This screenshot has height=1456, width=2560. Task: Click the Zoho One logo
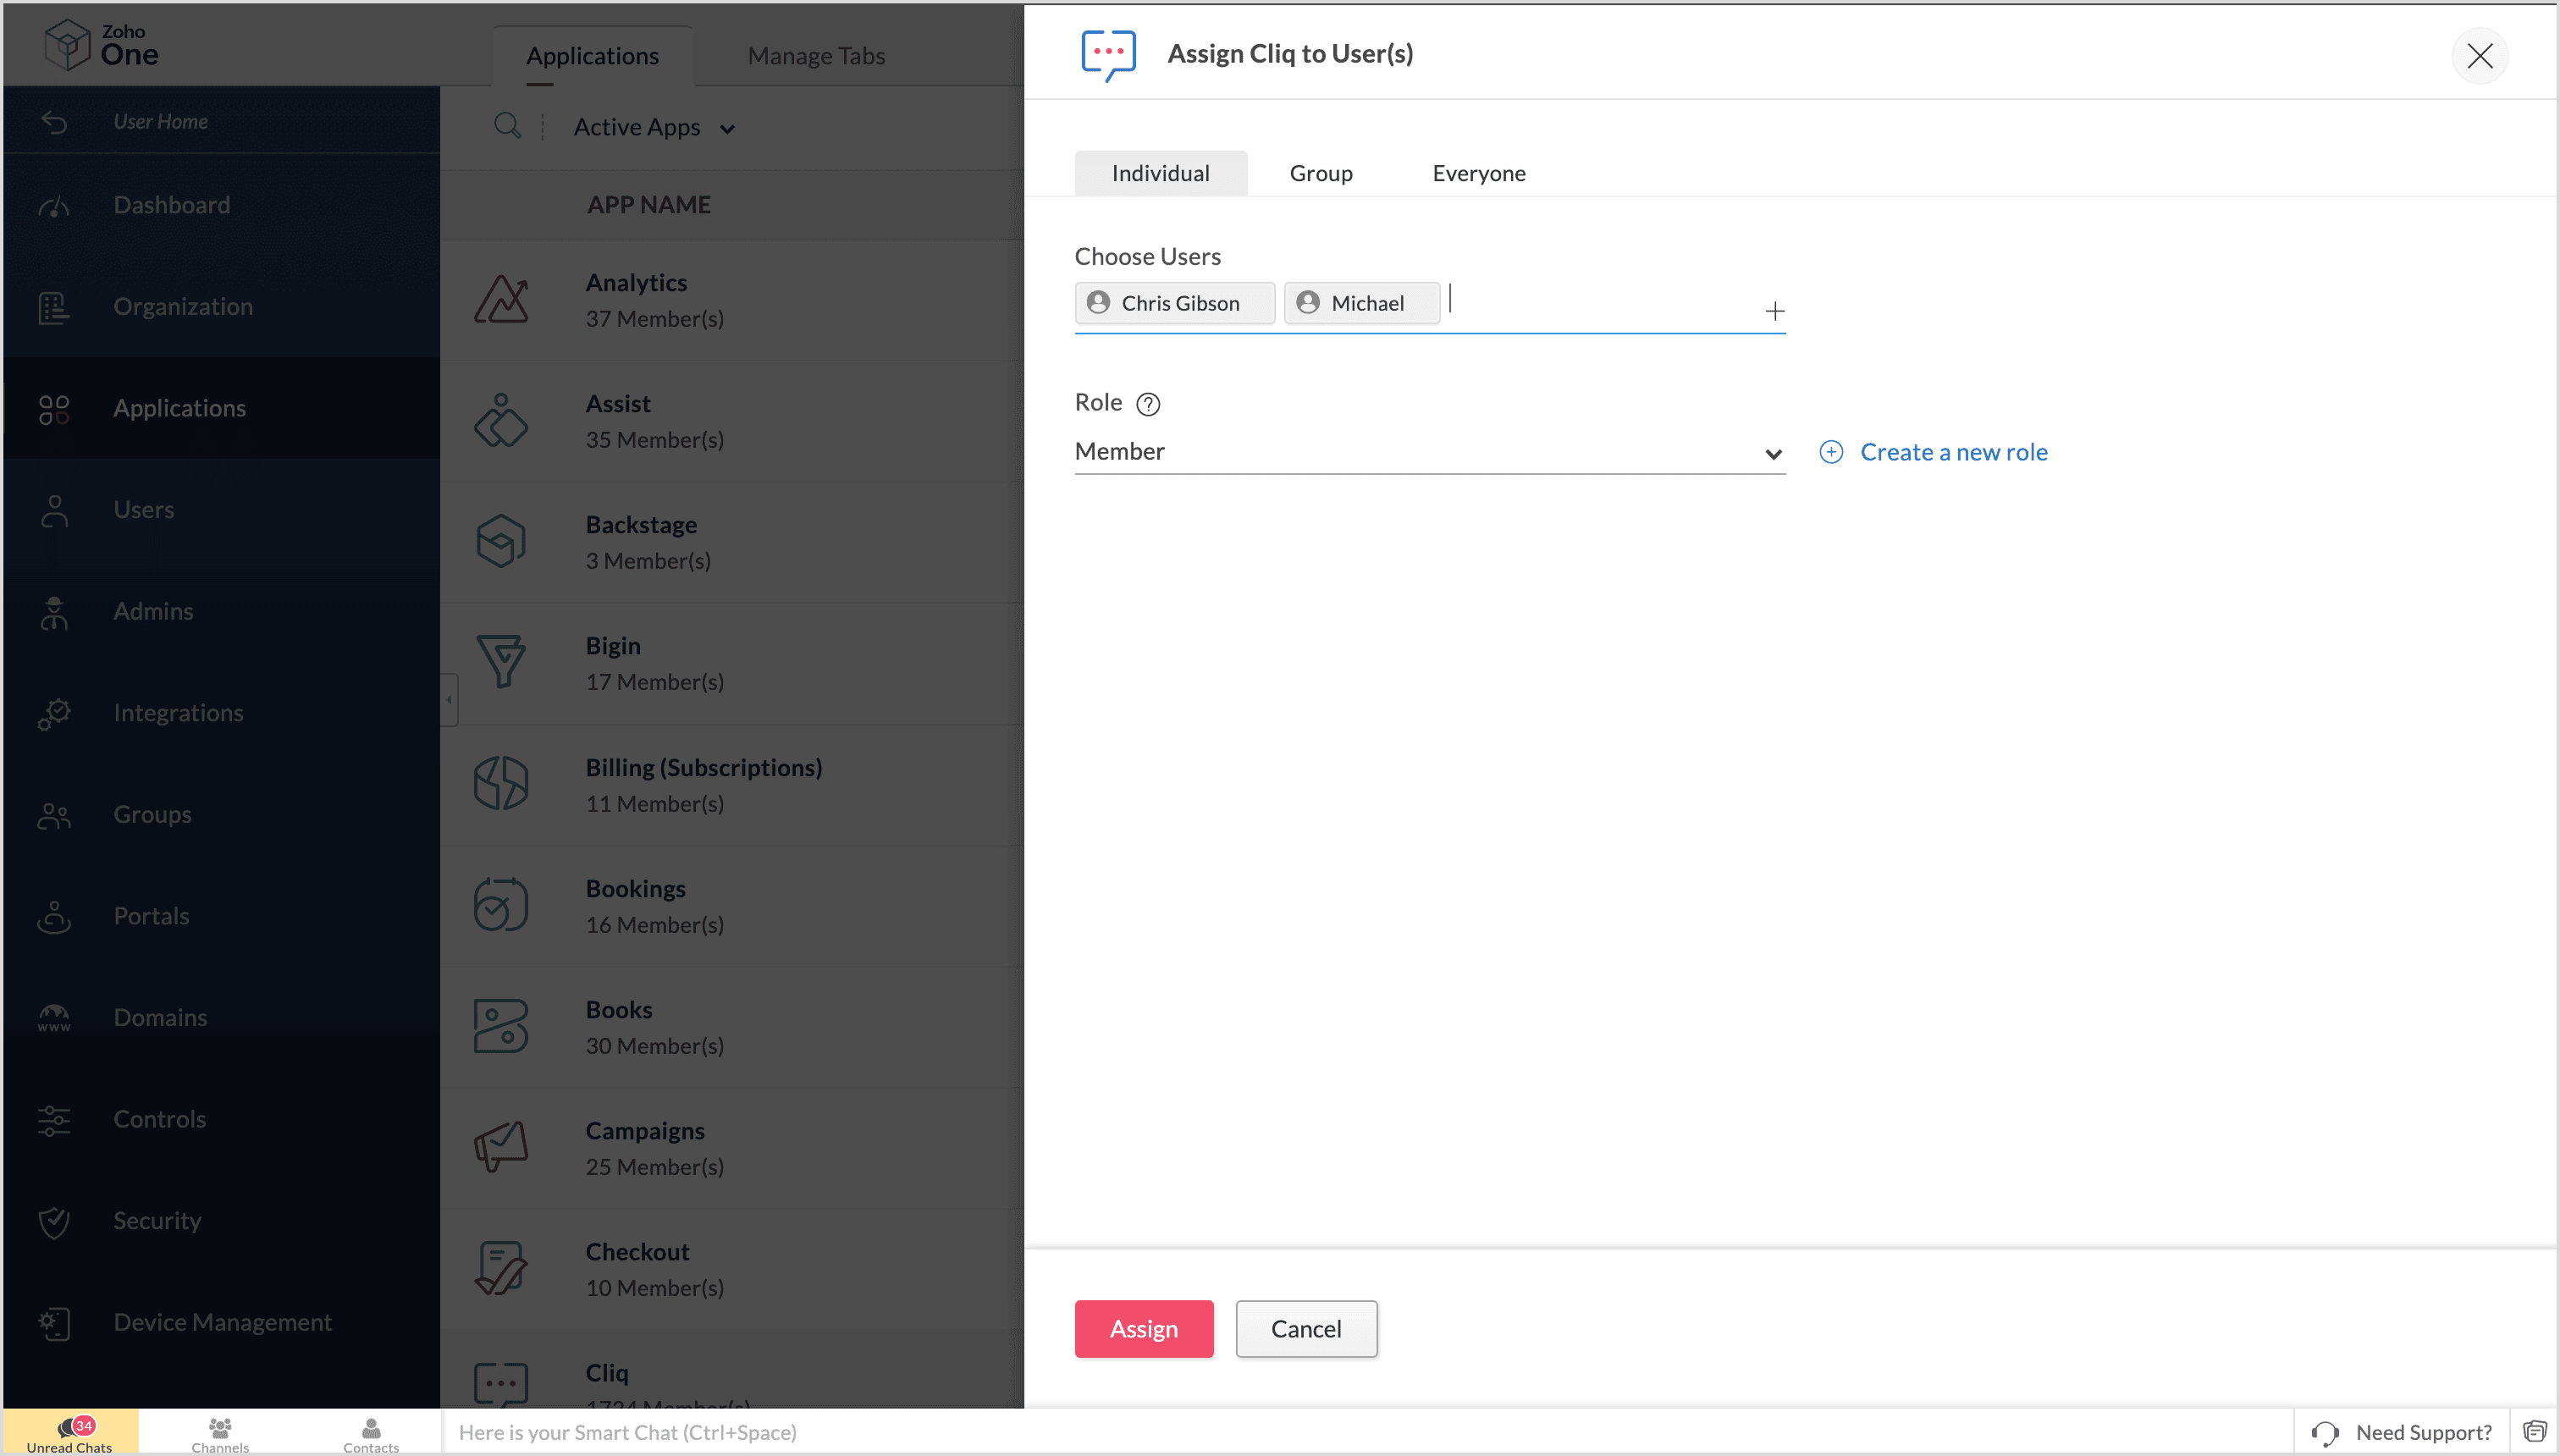(x=101, y=45)
